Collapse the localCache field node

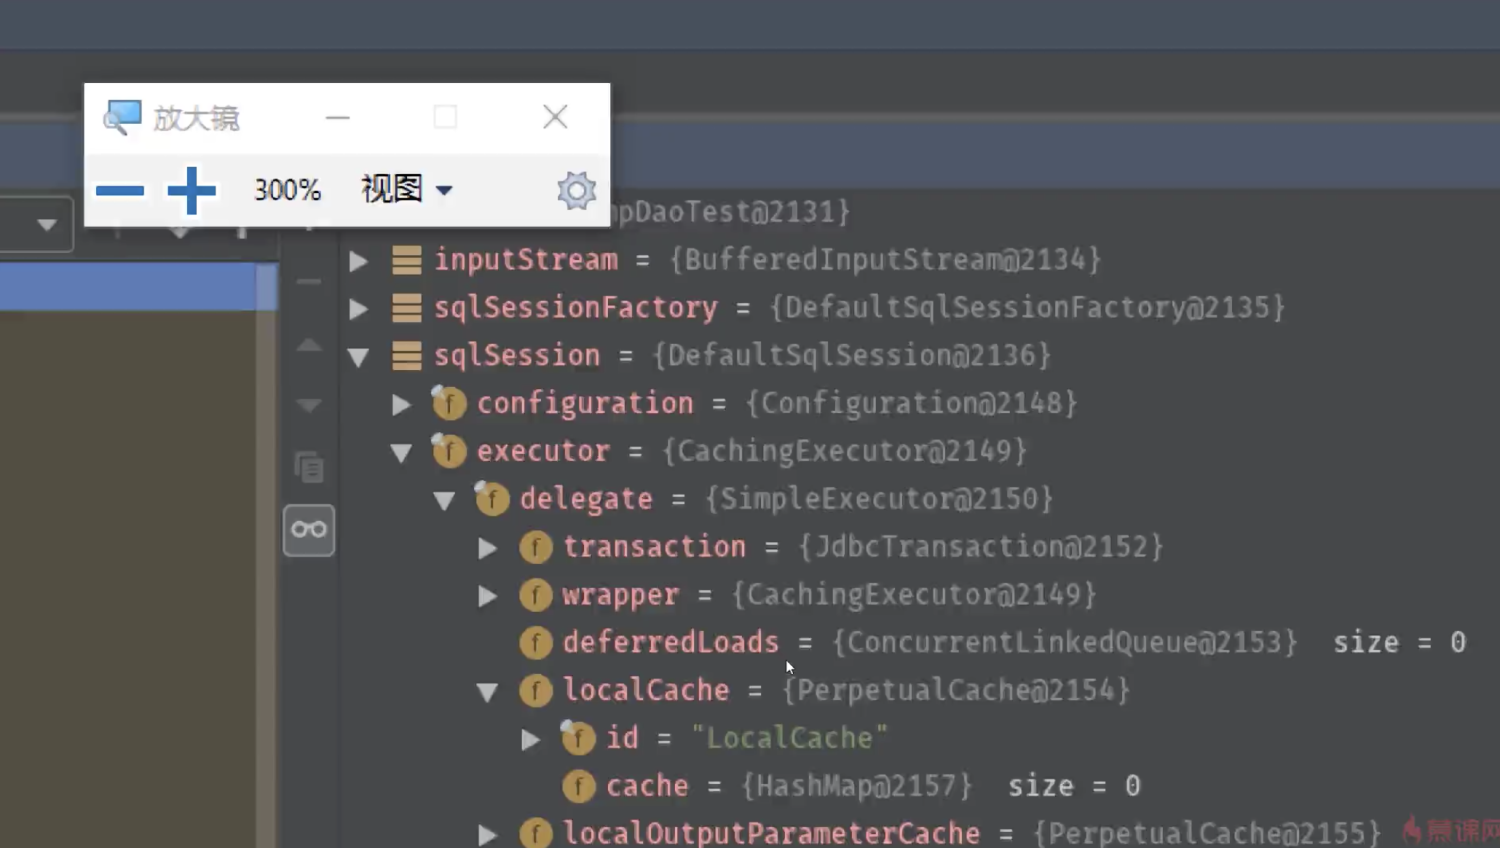tap(487, 692)
